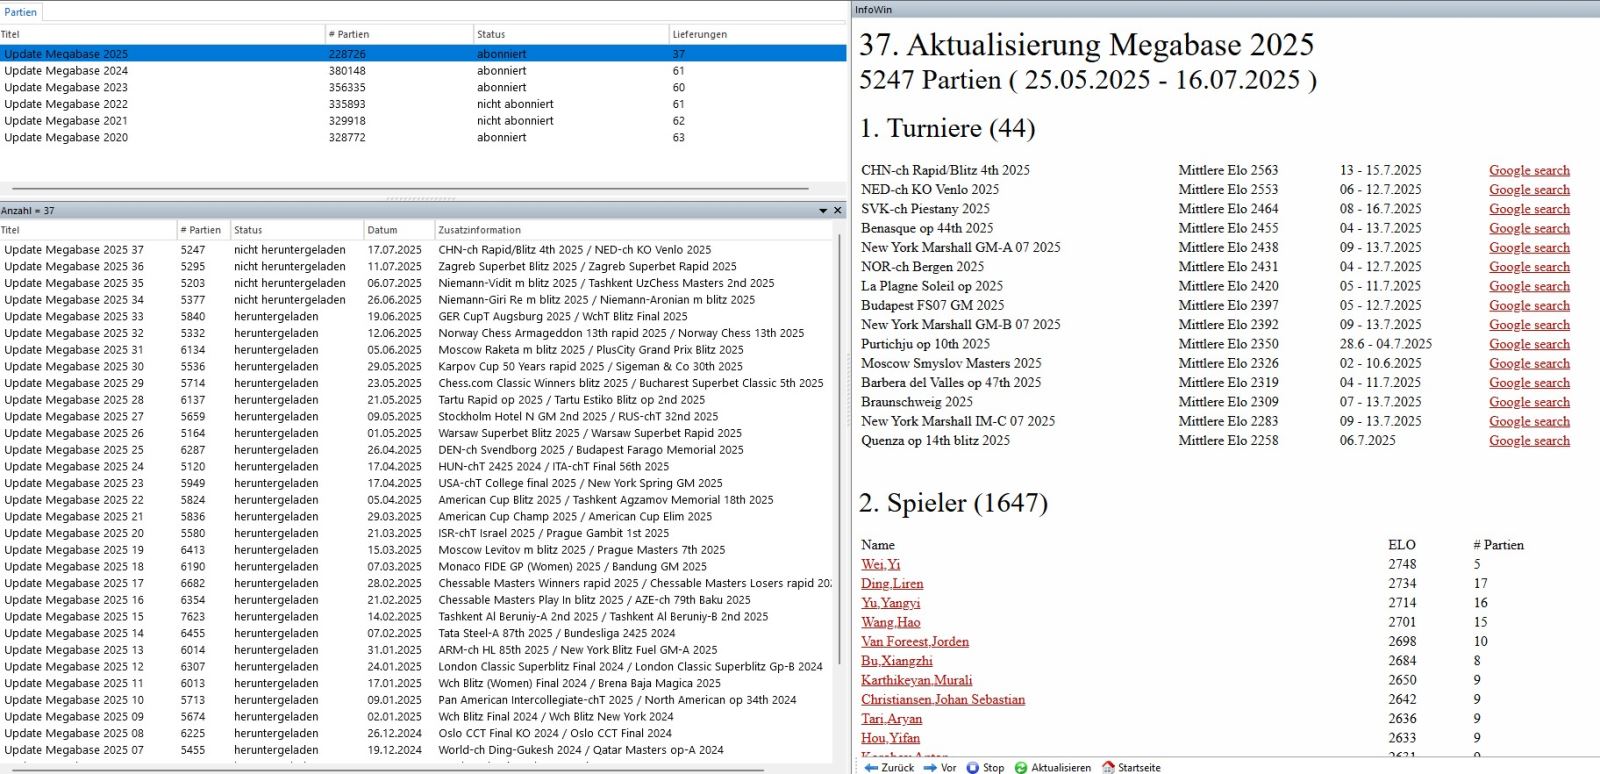The height and width of the screenshot is (774, 1600).
Task: Open player link Van Foreest,Jorden
Action: pos(914,642)
